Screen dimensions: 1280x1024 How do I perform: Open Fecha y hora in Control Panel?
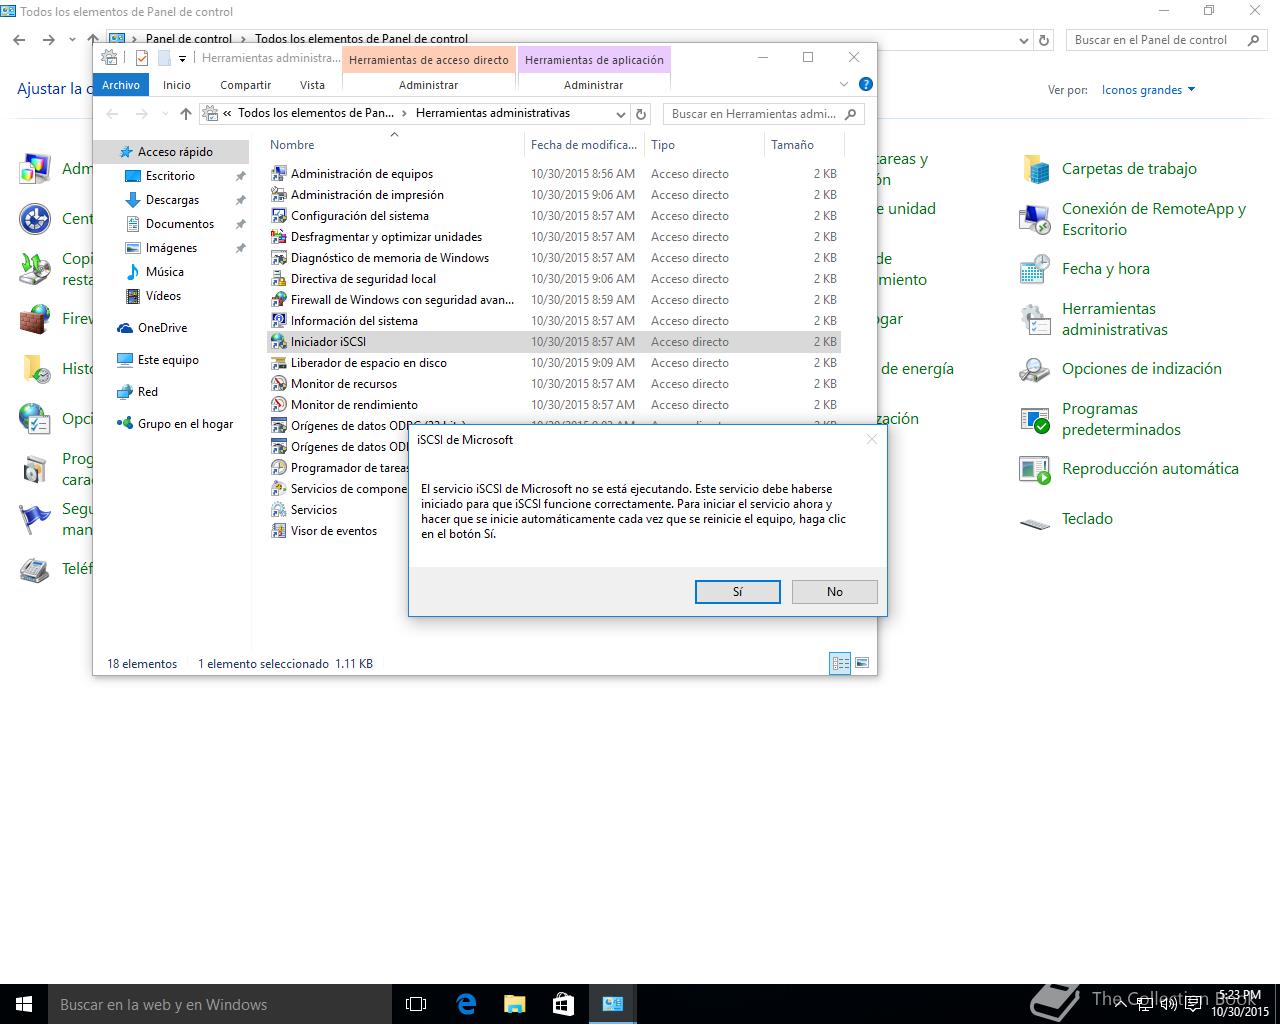(1085, 269)
